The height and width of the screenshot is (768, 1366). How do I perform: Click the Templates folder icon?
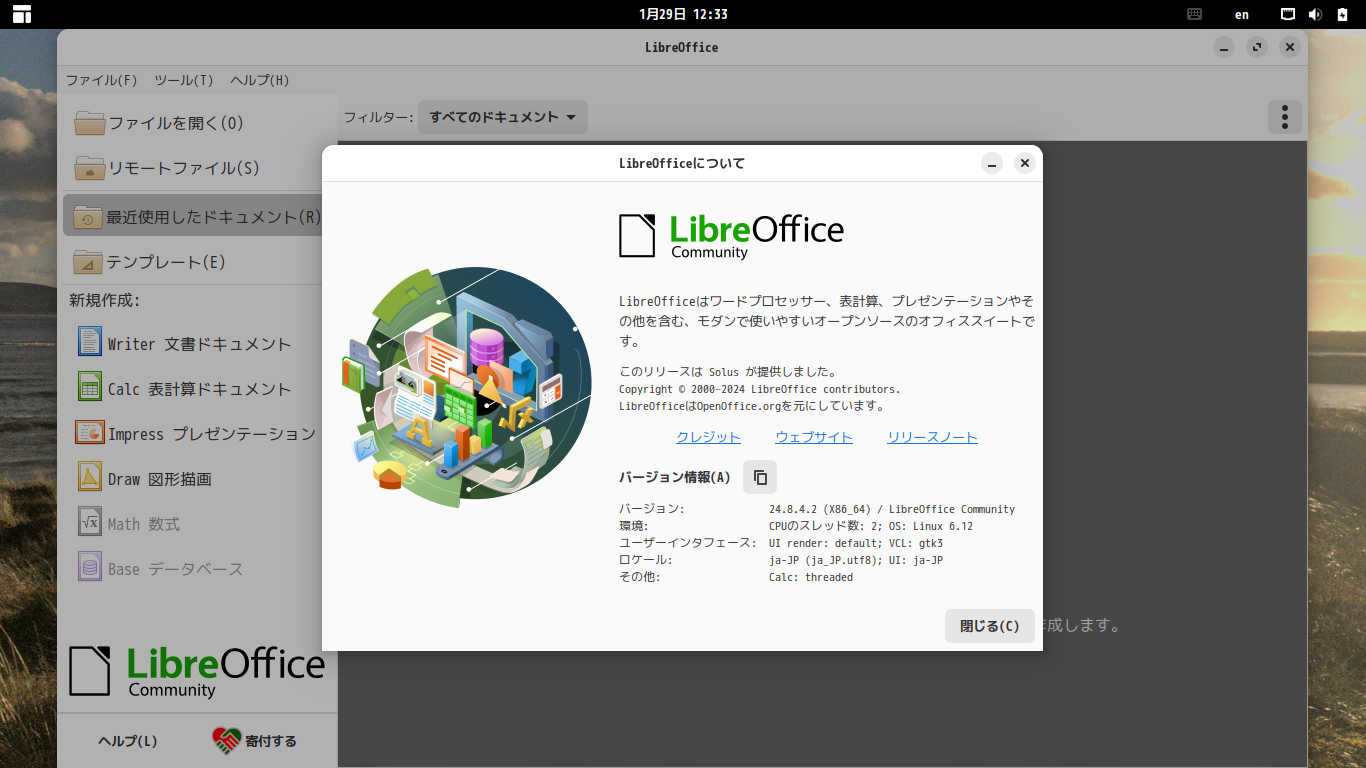pos(88,262)
